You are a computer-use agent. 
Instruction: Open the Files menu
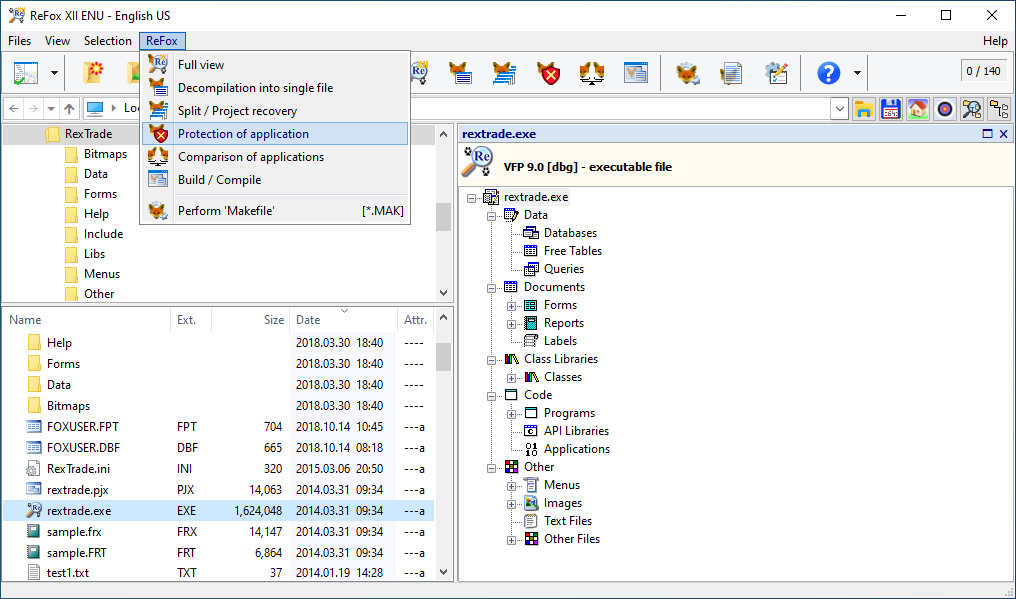point(19,41)
